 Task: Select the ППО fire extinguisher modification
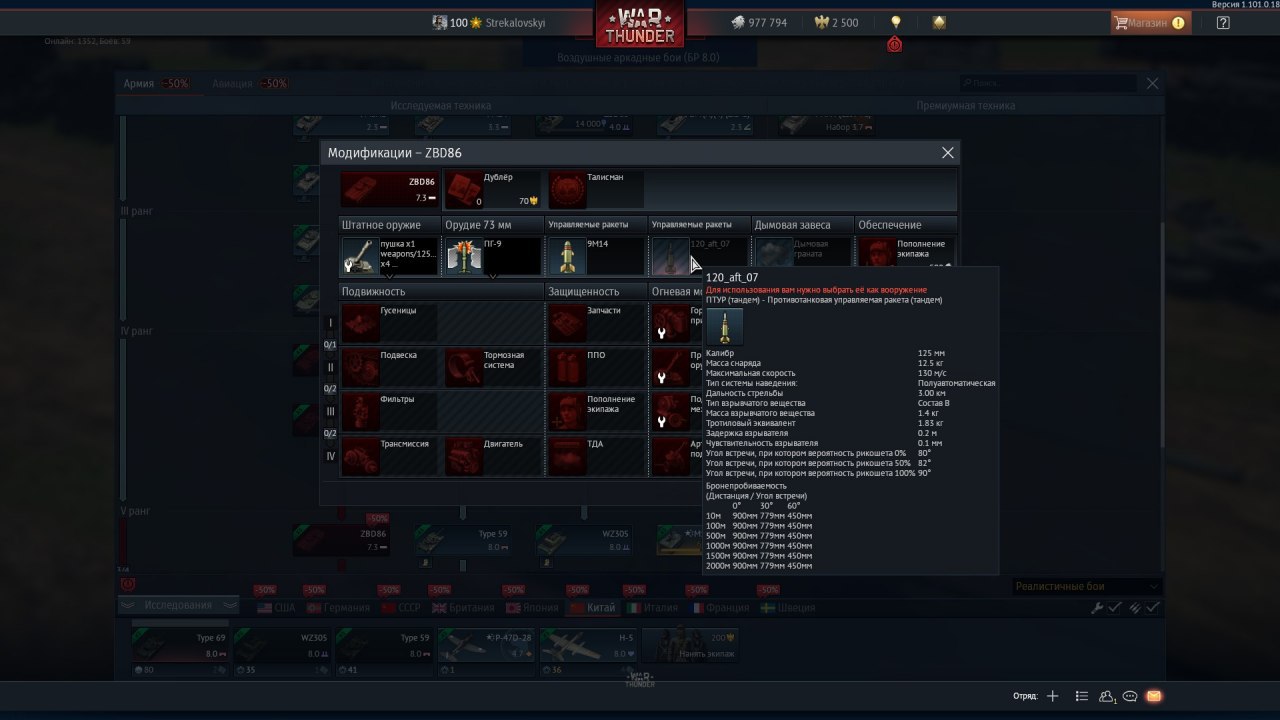pos(596,367)
